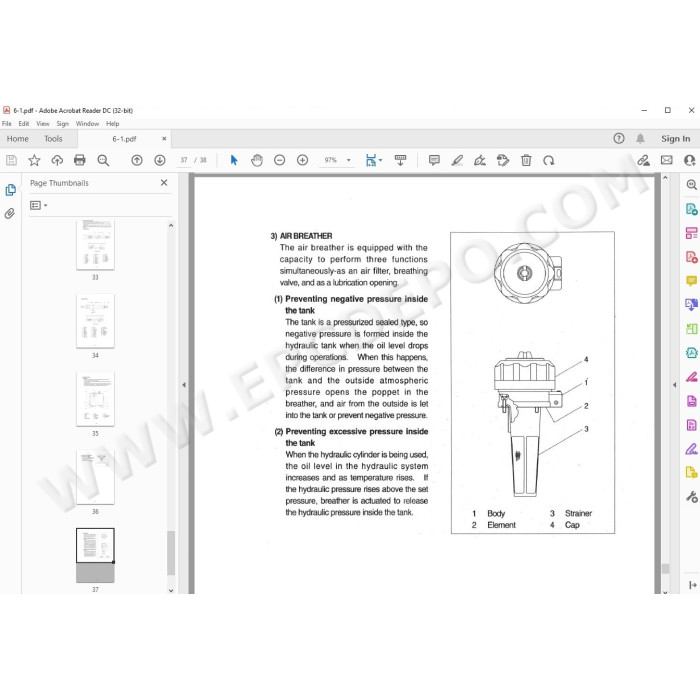Delete with the trash icon

(526, 160)
